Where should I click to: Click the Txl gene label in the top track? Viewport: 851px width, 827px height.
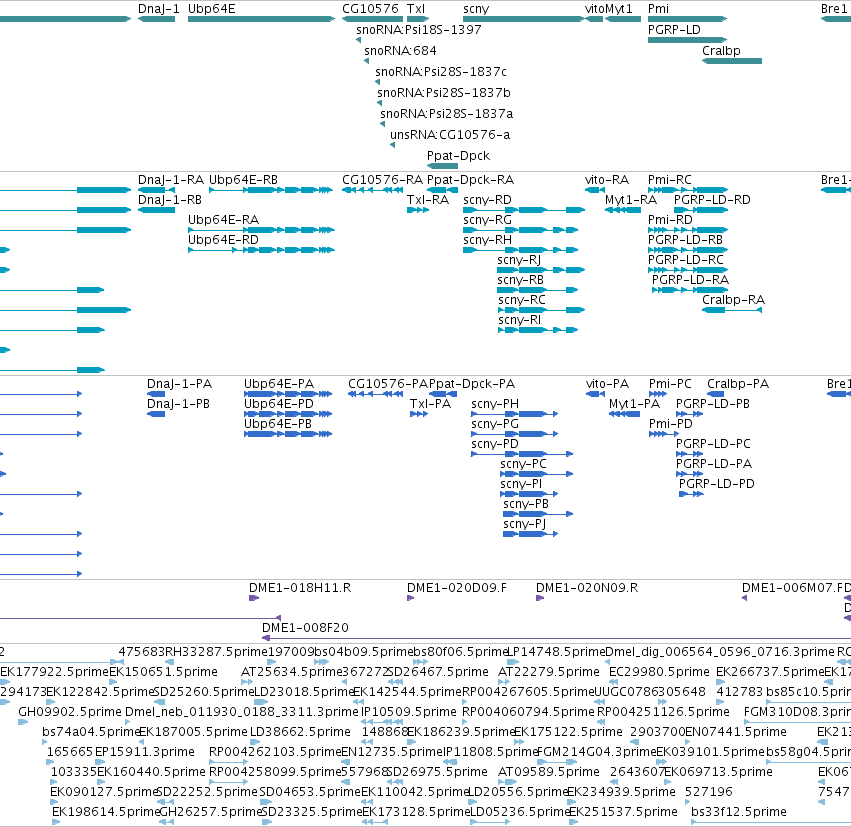[x=416, y=9]
